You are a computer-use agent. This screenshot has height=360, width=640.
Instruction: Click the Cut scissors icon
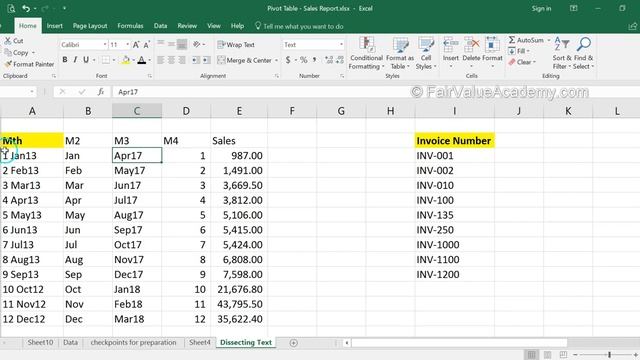coord(8,41)
